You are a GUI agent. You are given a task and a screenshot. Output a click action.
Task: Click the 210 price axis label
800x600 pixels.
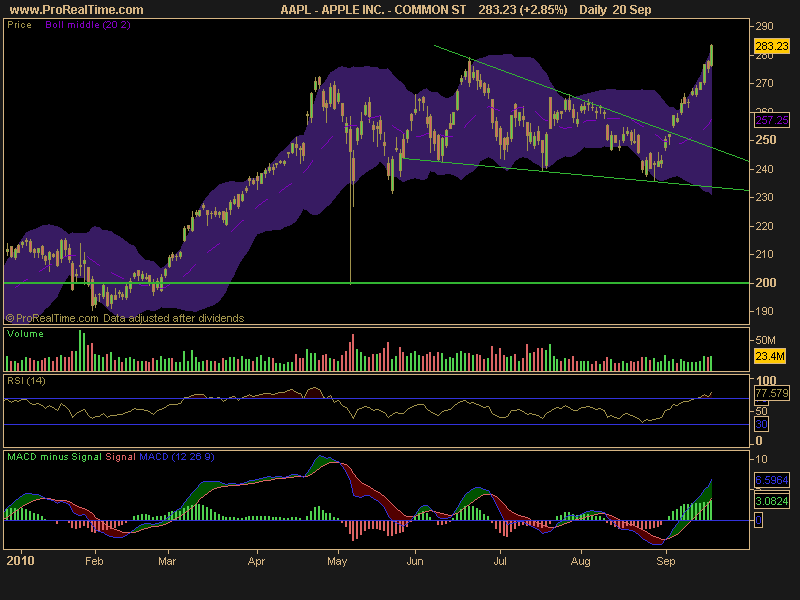click(764, 254)
